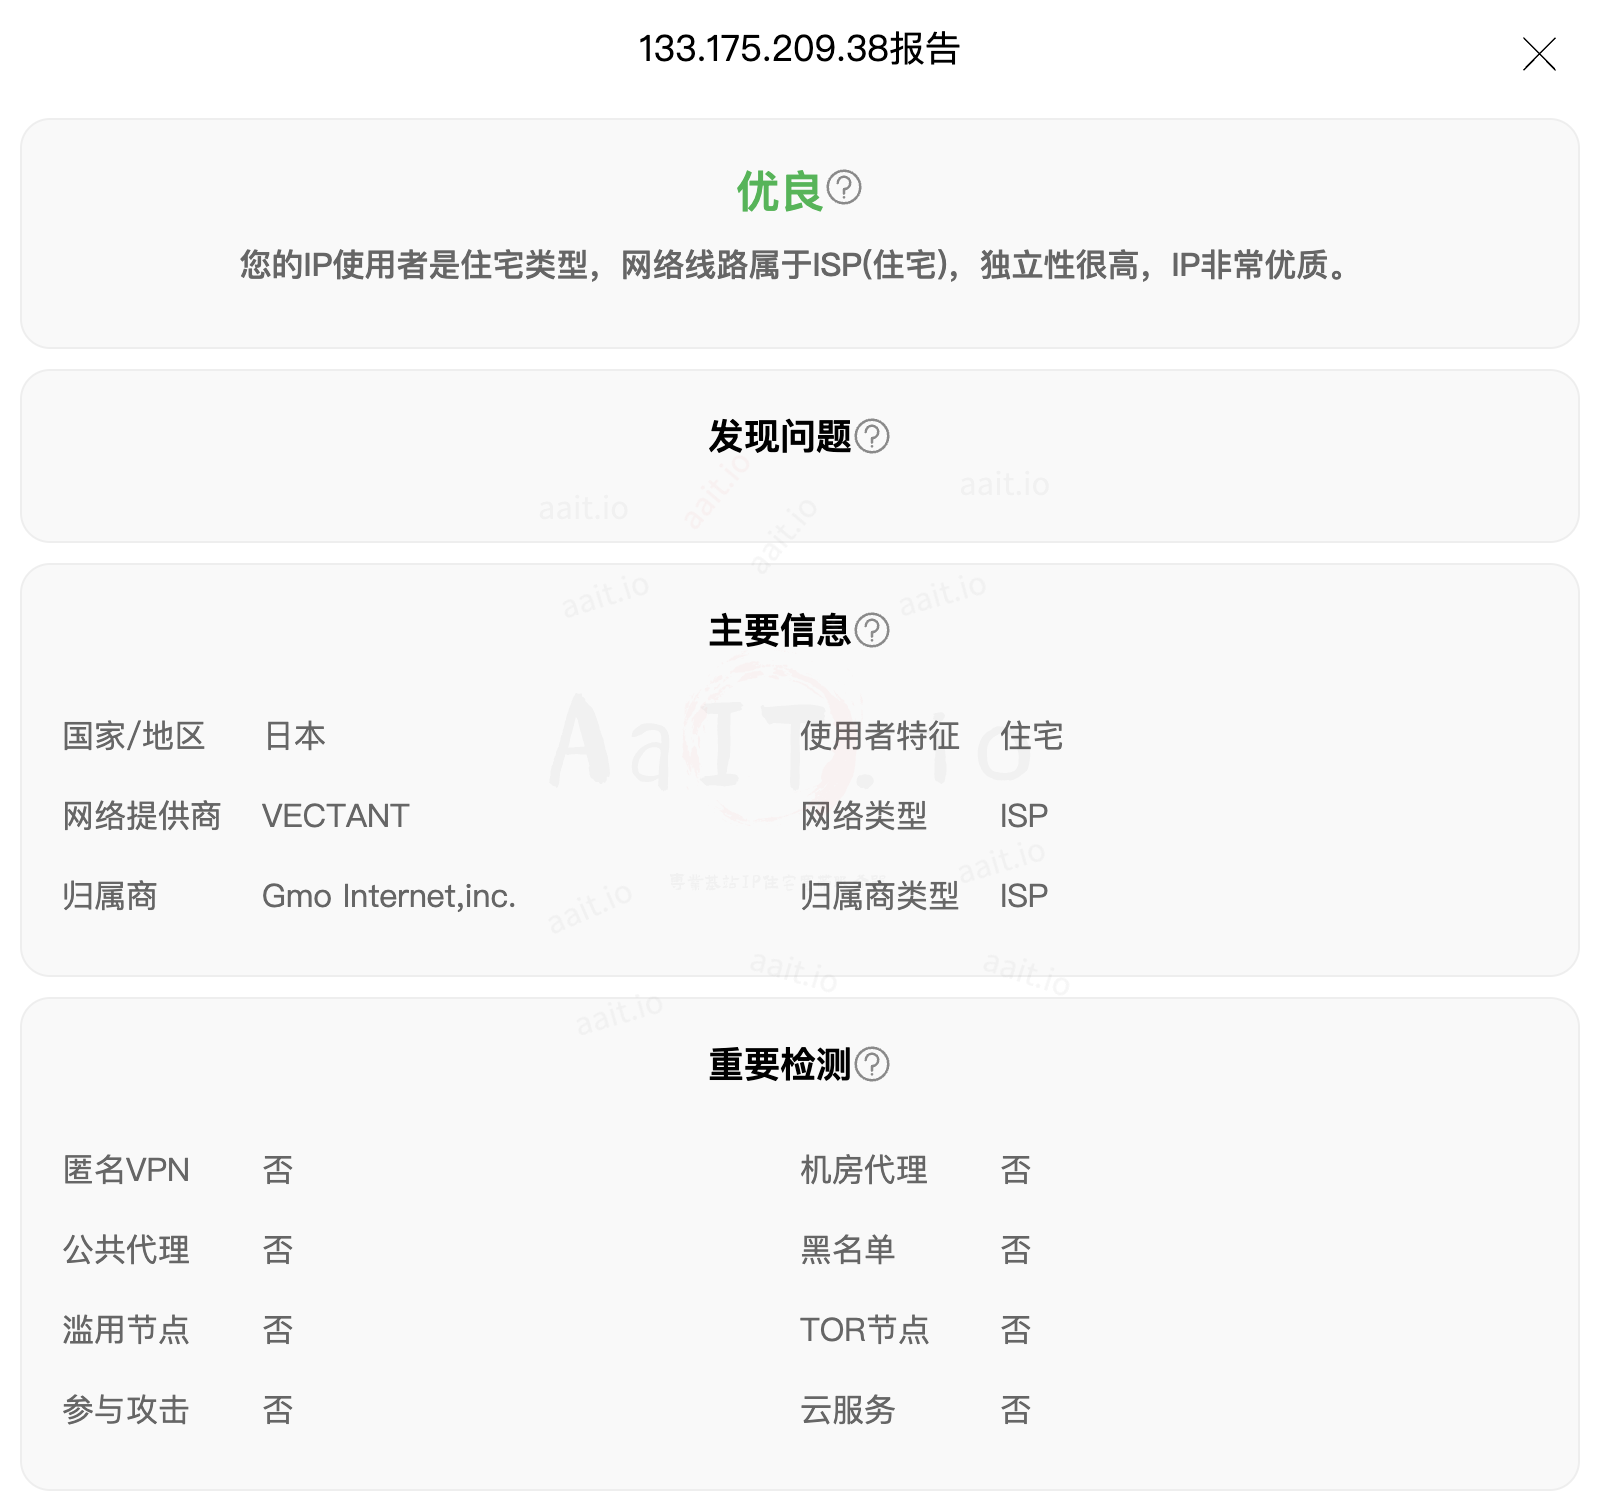Select the 否 value for 机房代理
The height and width of the screenshot is (1502, 1600).
click(1016, 1170)
